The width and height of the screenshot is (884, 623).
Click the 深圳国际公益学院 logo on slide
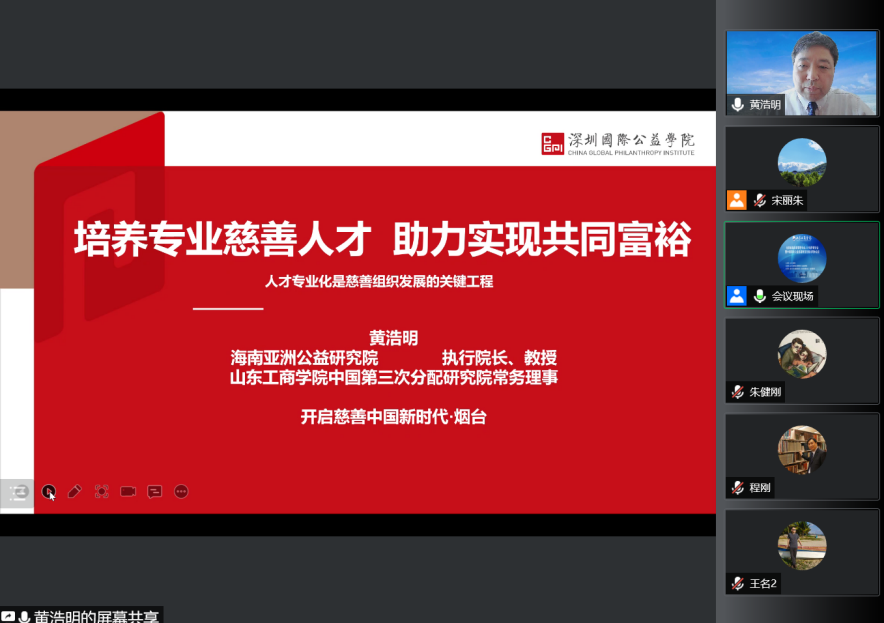[617, 144]
